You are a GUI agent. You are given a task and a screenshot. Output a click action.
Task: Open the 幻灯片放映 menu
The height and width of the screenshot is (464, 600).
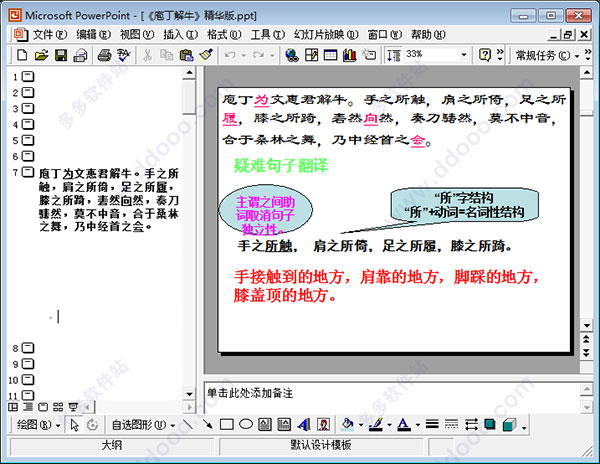326,35
